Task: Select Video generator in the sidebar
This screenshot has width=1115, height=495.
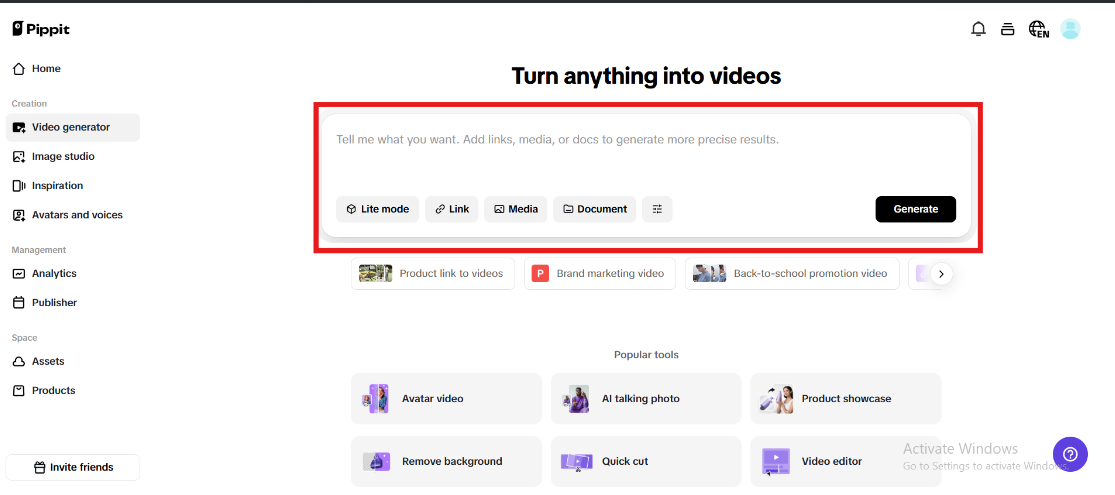Action: pyautogui.click(x=73, y=127)
